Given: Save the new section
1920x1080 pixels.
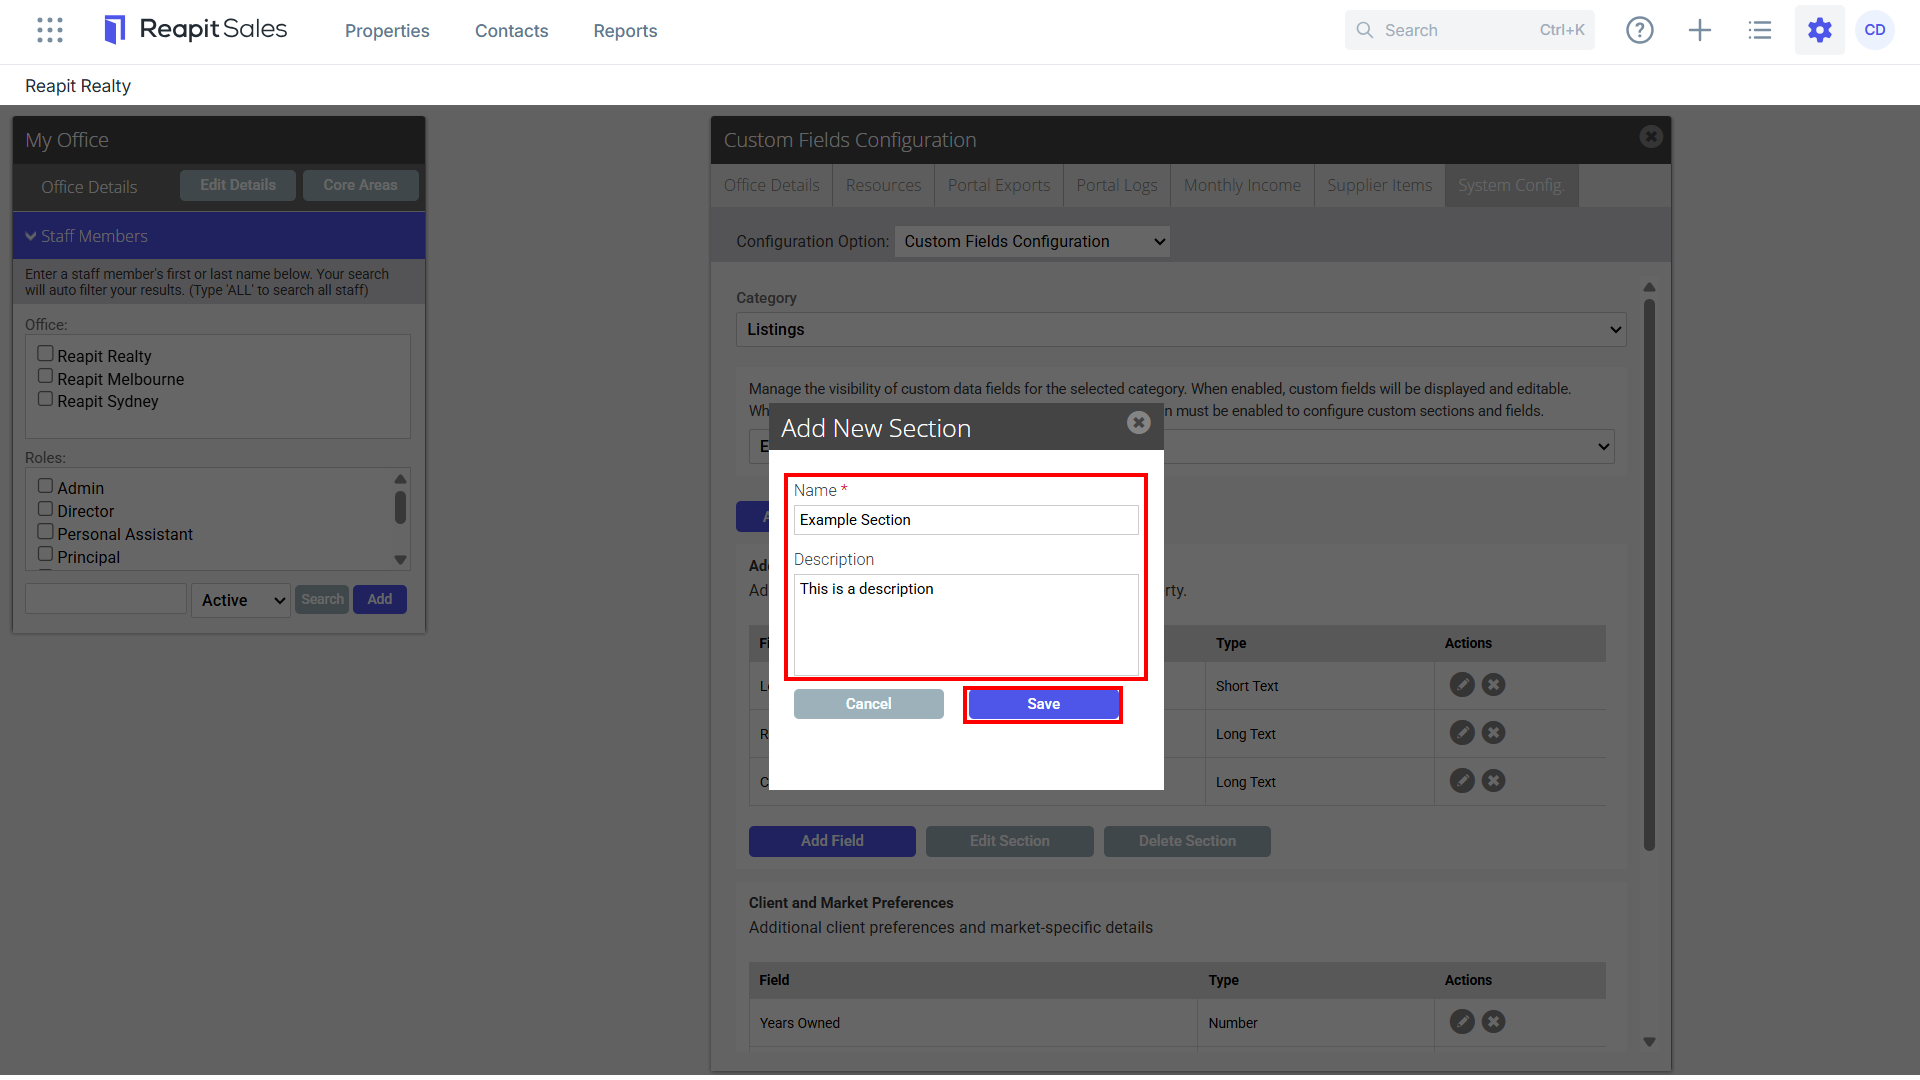Looking at the screenshot, I should point(1043,704).
